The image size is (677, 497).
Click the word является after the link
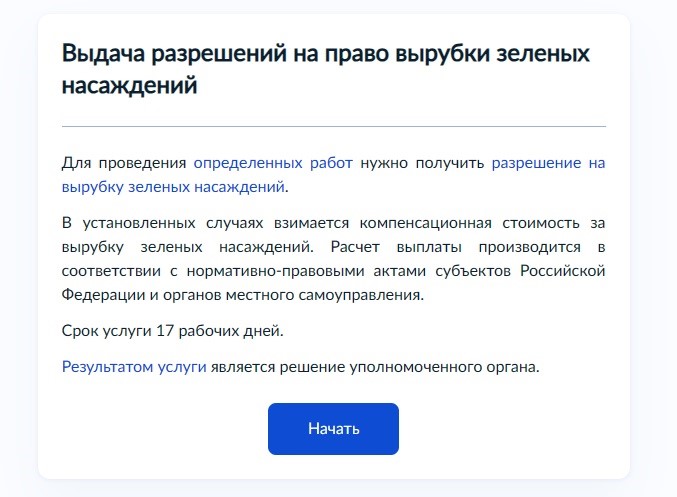click(x=243, y=367)
